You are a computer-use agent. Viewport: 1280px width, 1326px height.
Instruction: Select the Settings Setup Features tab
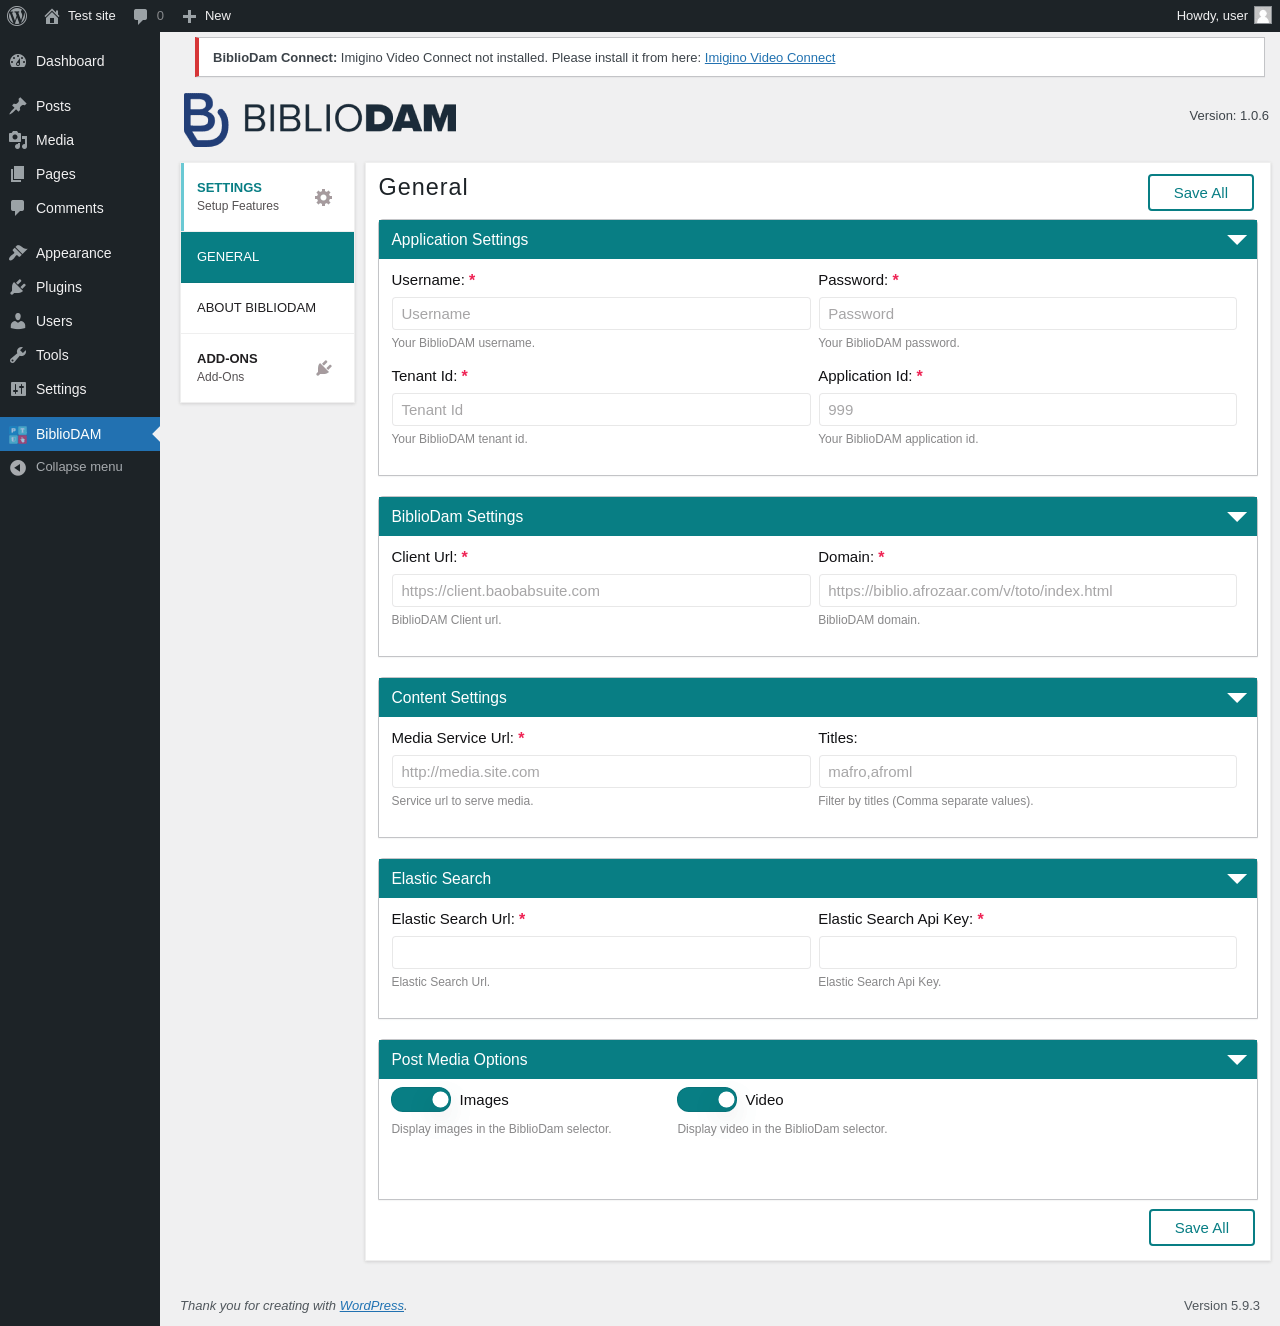tap(268, 197)
